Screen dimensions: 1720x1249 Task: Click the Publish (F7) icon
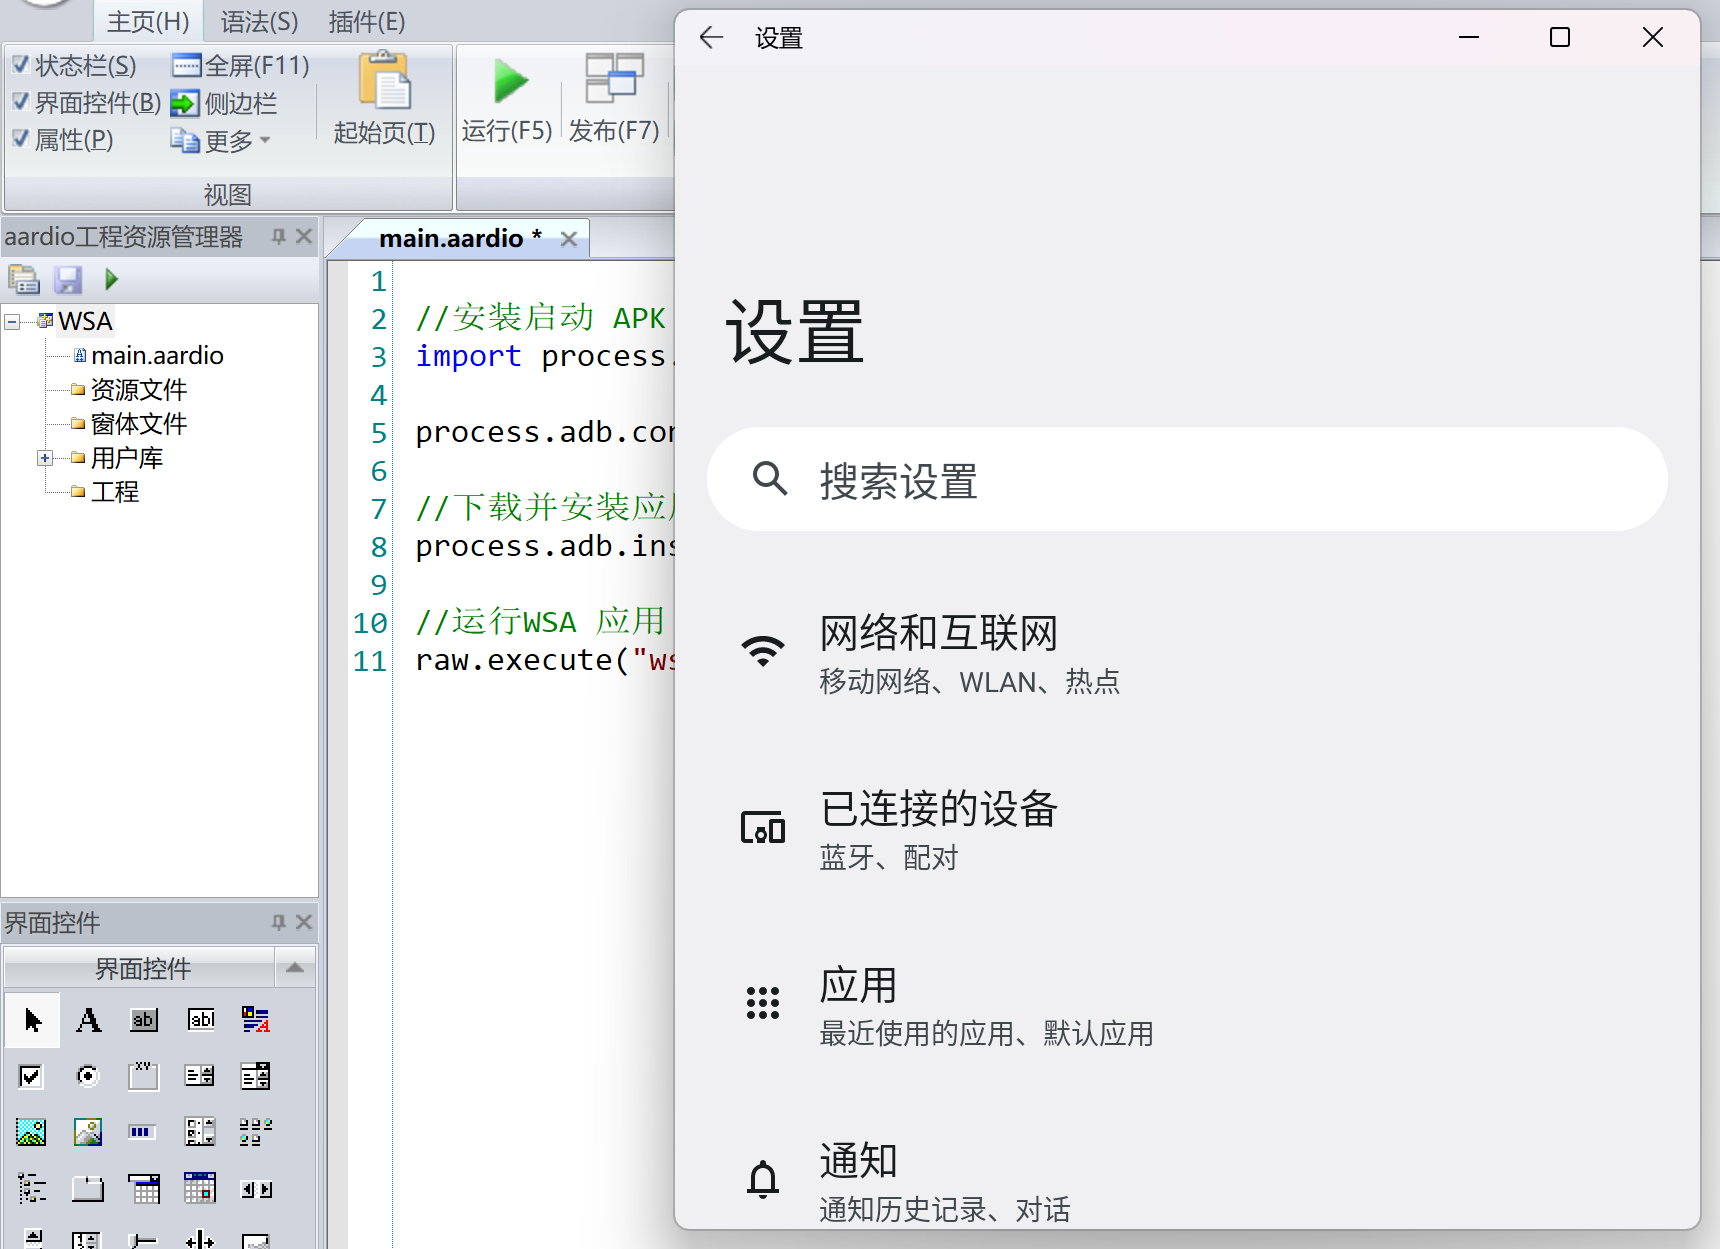[613, 80]
